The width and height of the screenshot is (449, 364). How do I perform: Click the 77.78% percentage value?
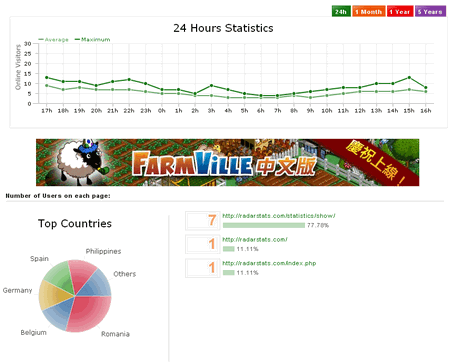318,225
